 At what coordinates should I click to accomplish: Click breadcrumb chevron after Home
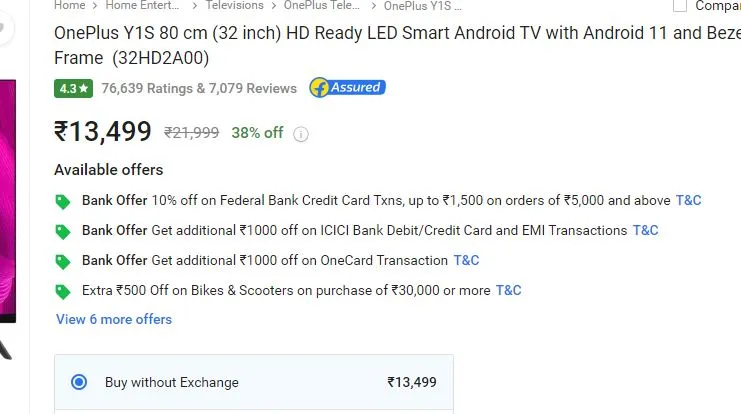(95, 6)
